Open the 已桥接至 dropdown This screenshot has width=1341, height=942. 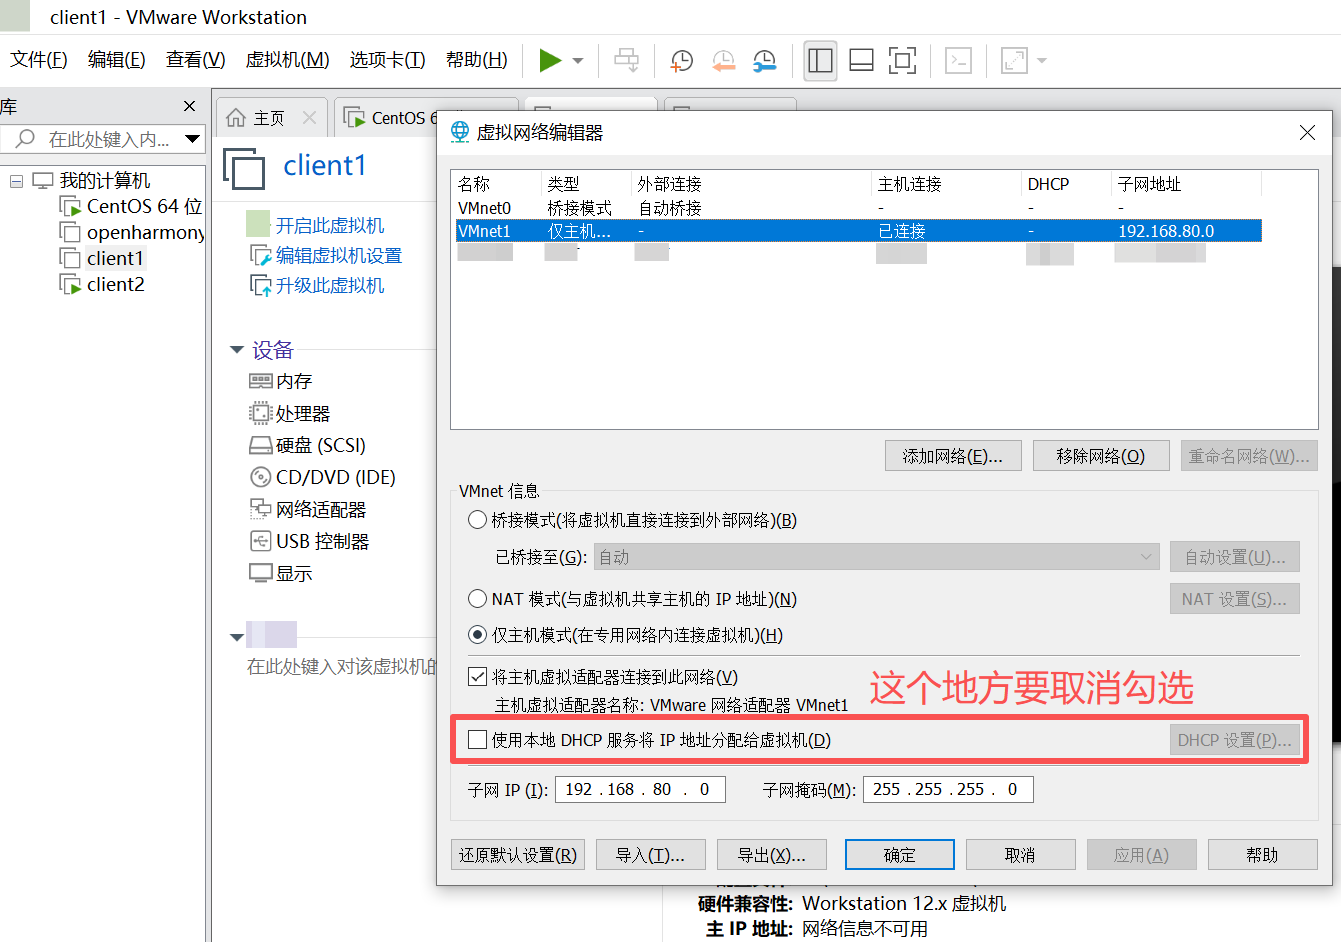pos(876,557)
